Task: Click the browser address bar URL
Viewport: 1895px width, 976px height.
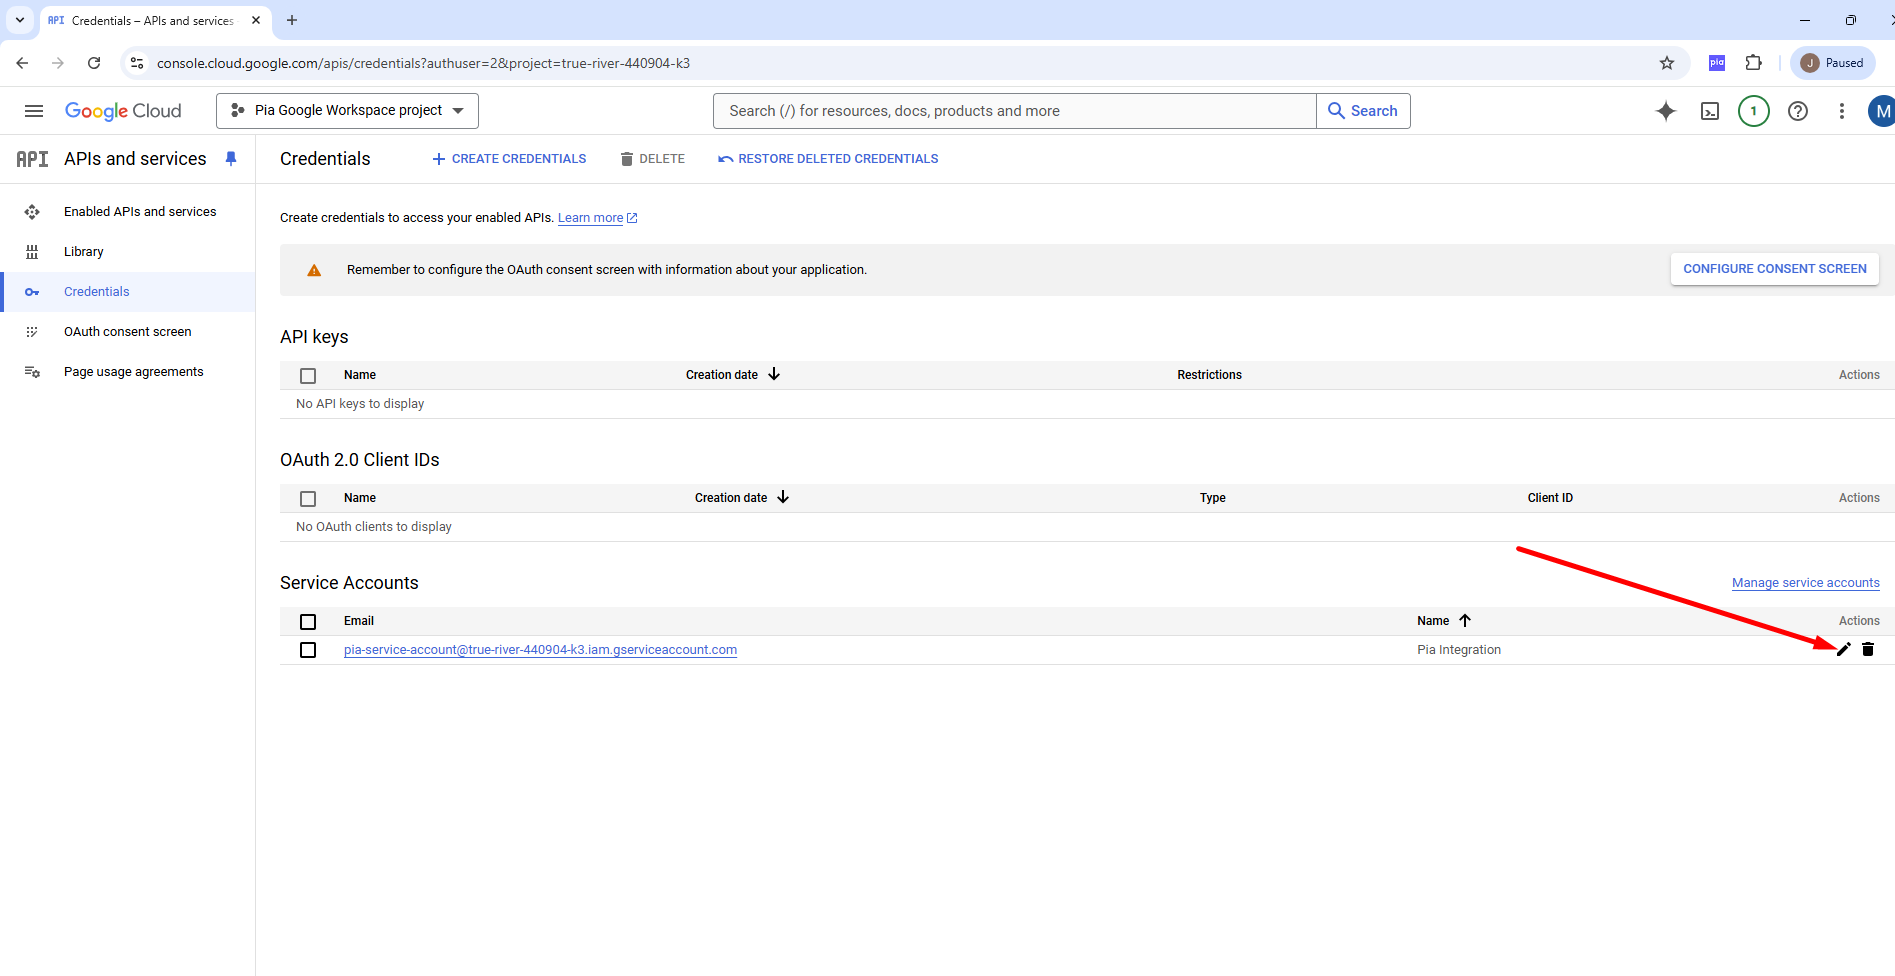Action: coord(423,63)
